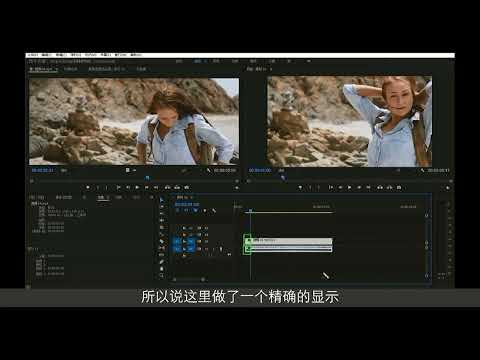Open the Source monitor button editor plus
Viewport: 480px width, 360px height.
point(237,188)
